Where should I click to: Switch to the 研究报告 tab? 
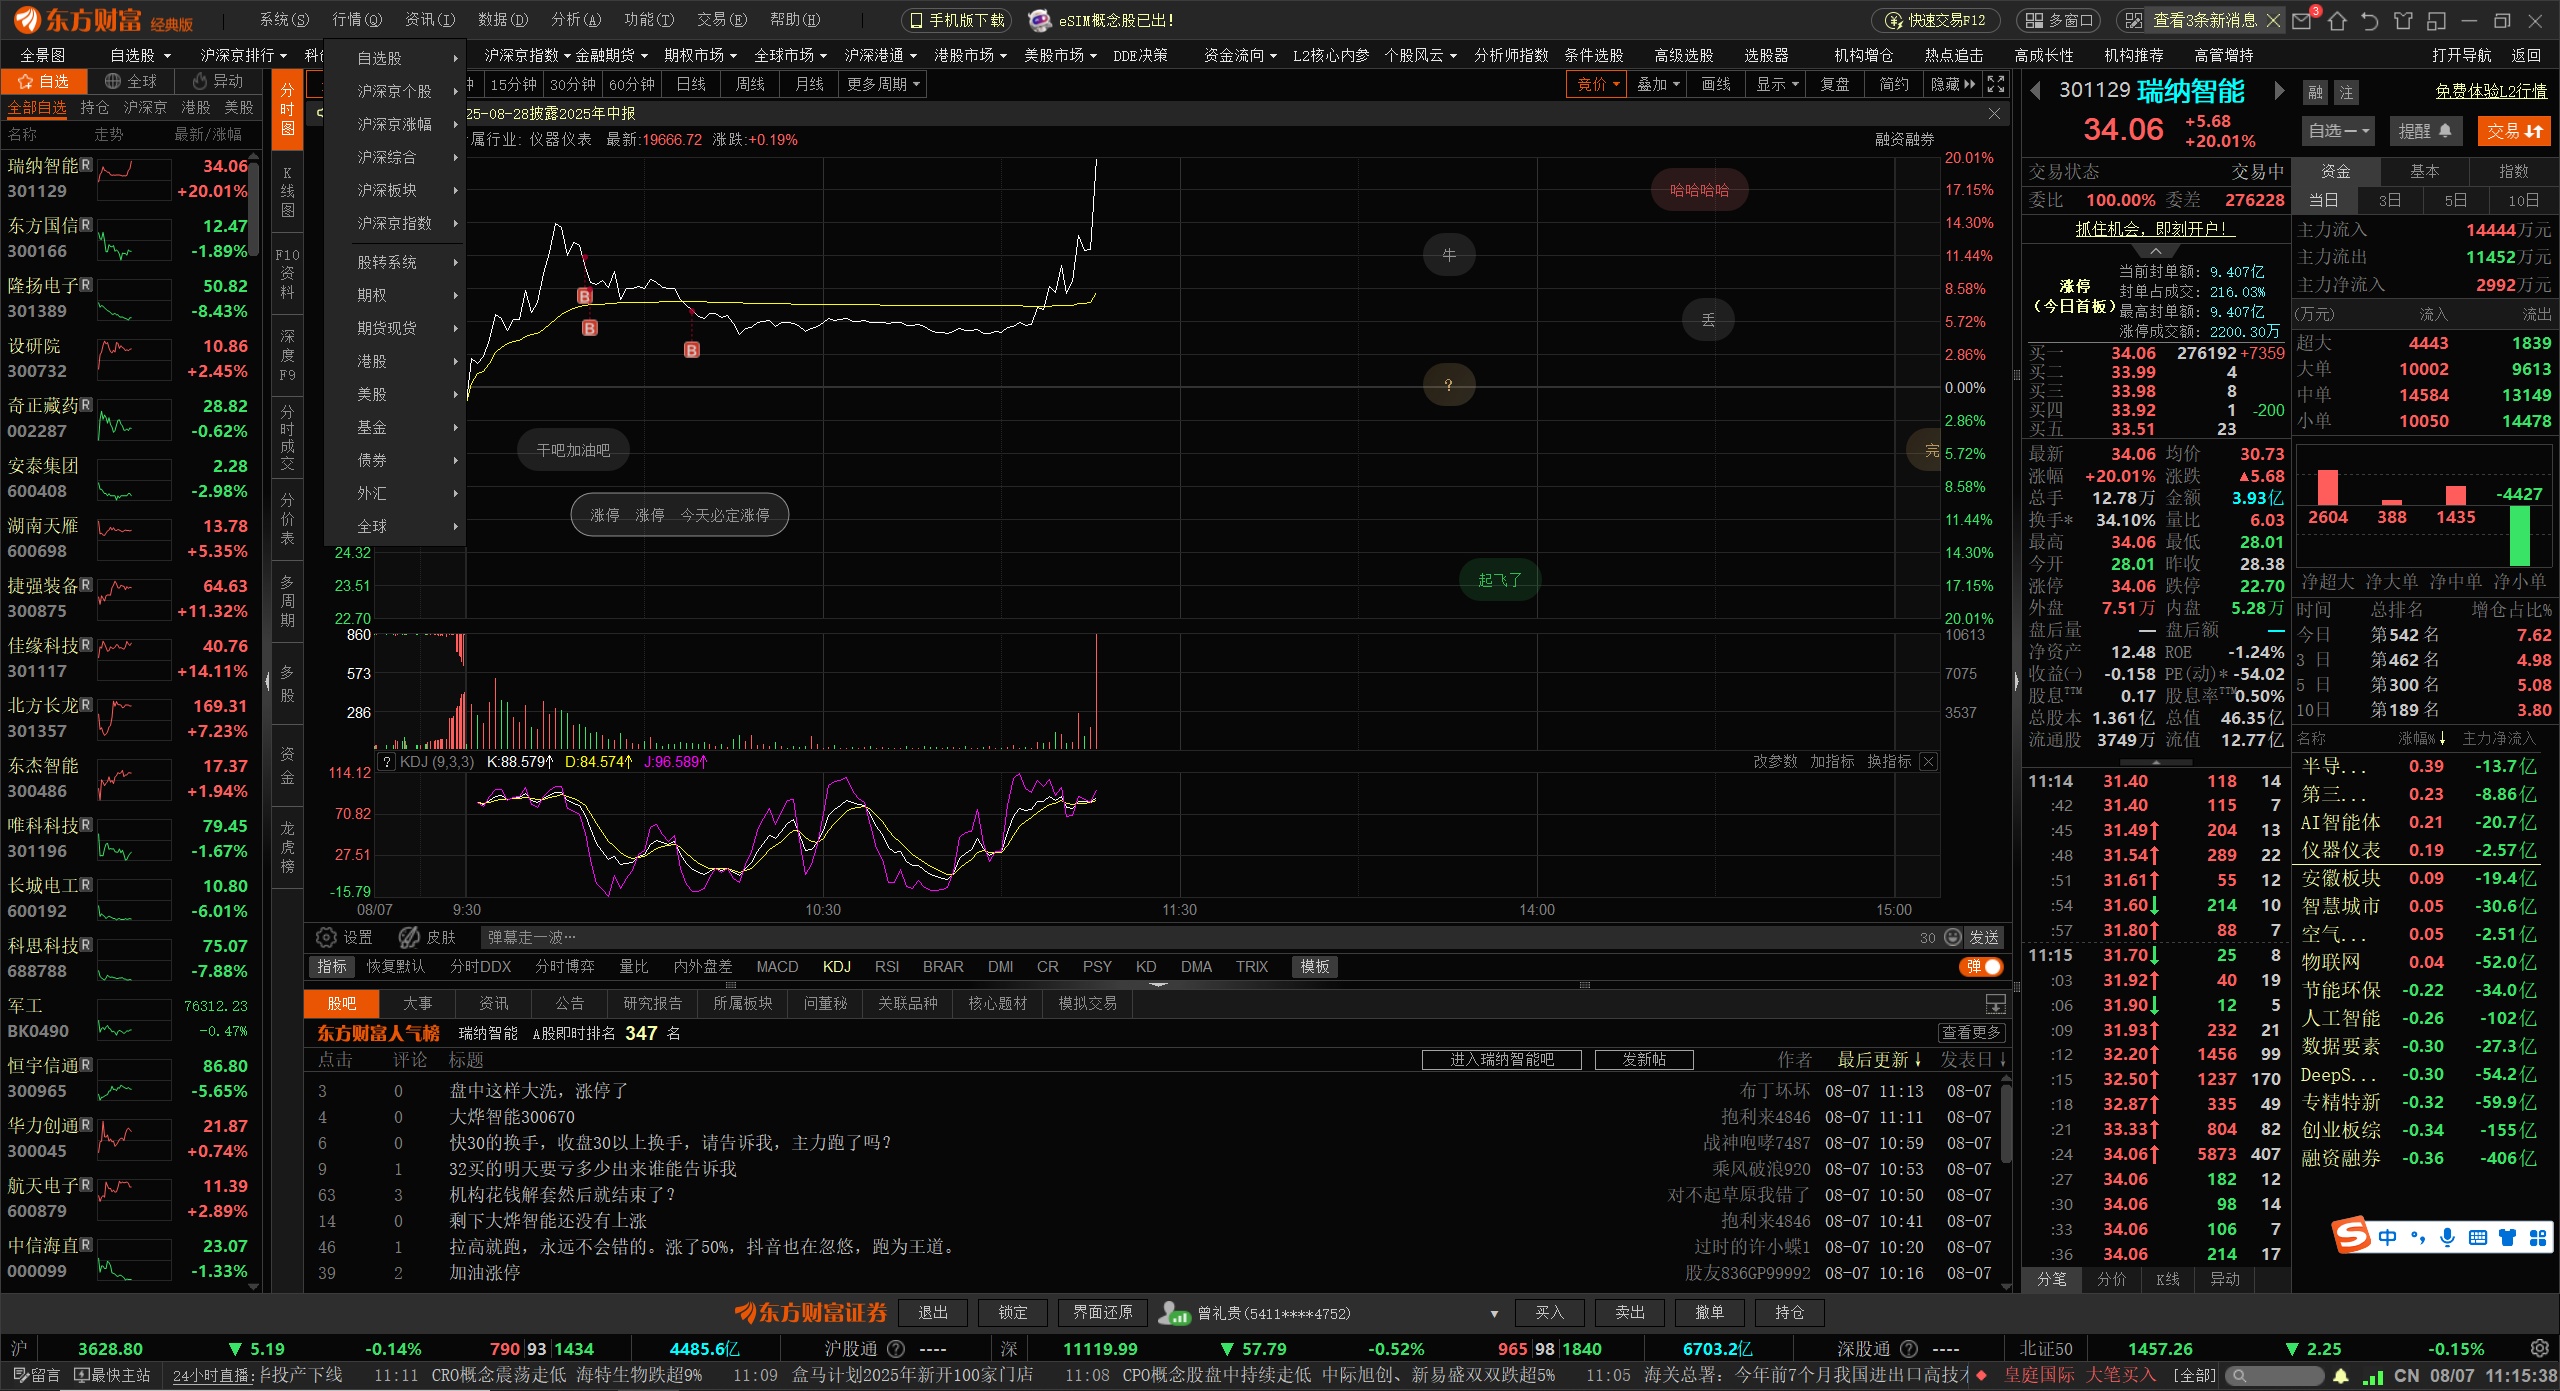[652, 1003]
